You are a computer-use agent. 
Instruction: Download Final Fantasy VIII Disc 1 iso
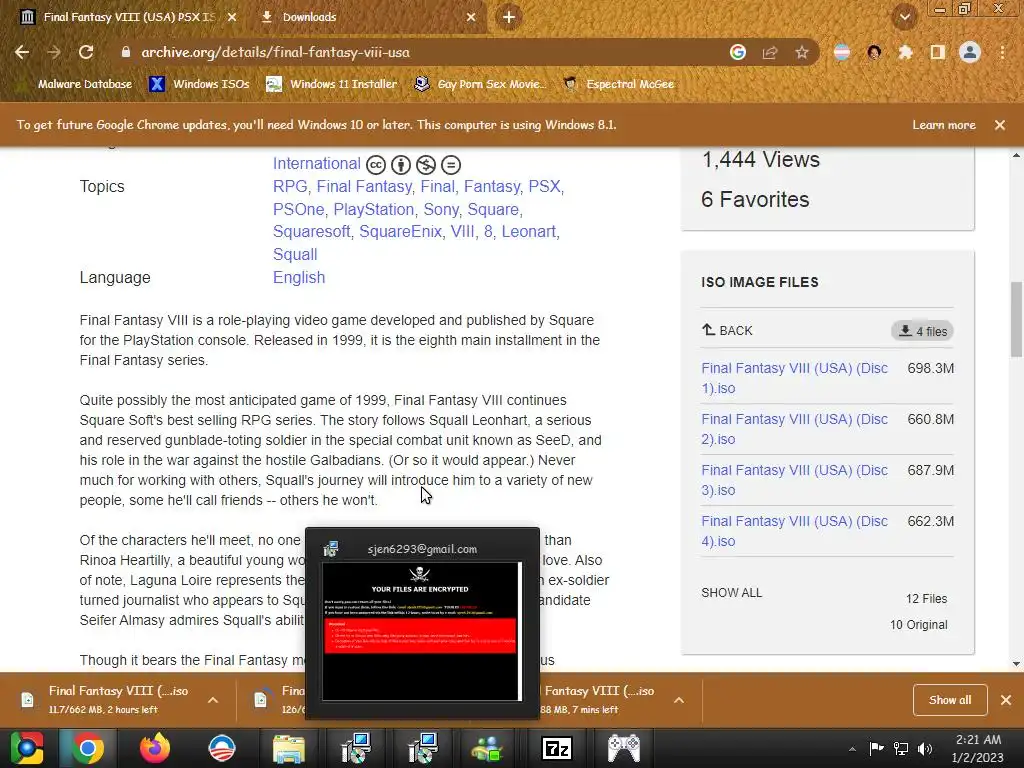click(x=794, y=378)
